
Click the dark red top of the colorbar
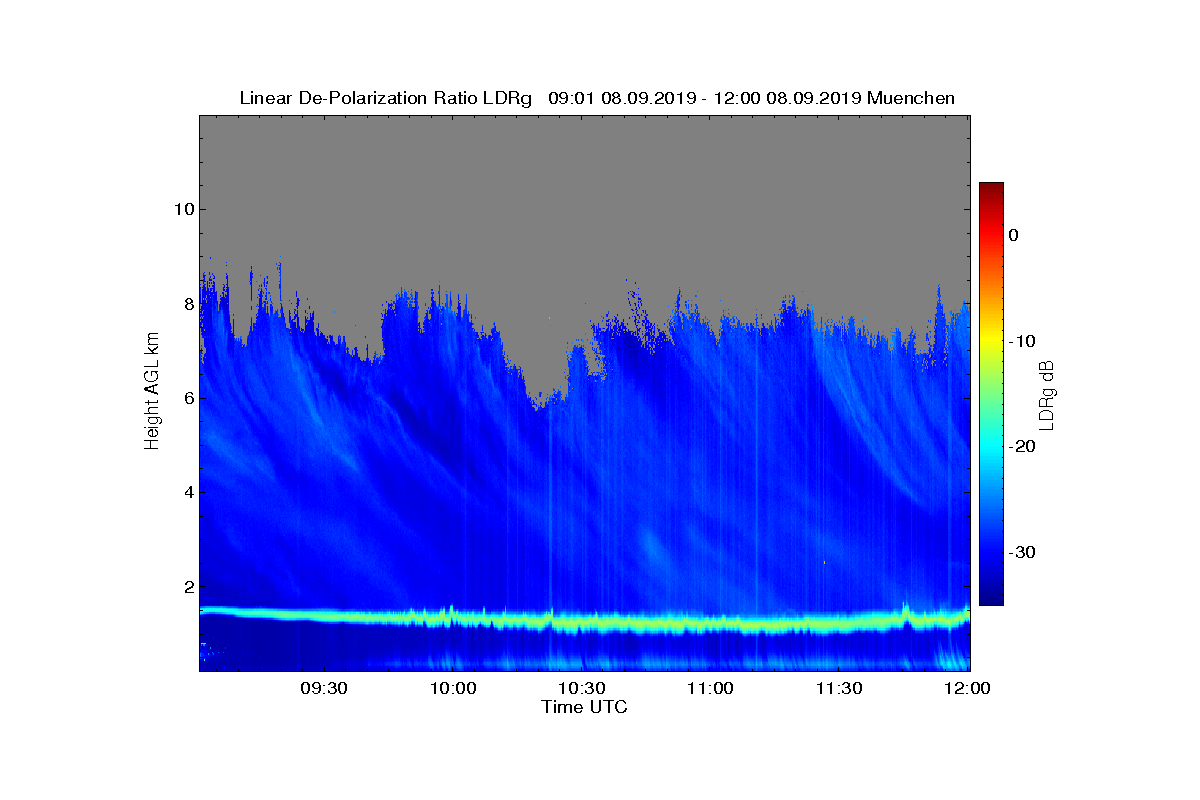tap(991, 189)
